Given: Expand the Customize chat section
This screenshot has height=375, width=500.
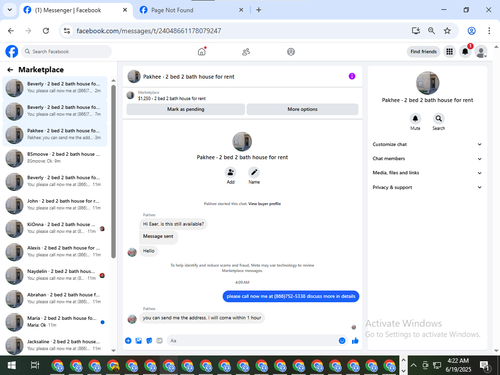Looking at the screenshot, I should click(427, 144).
